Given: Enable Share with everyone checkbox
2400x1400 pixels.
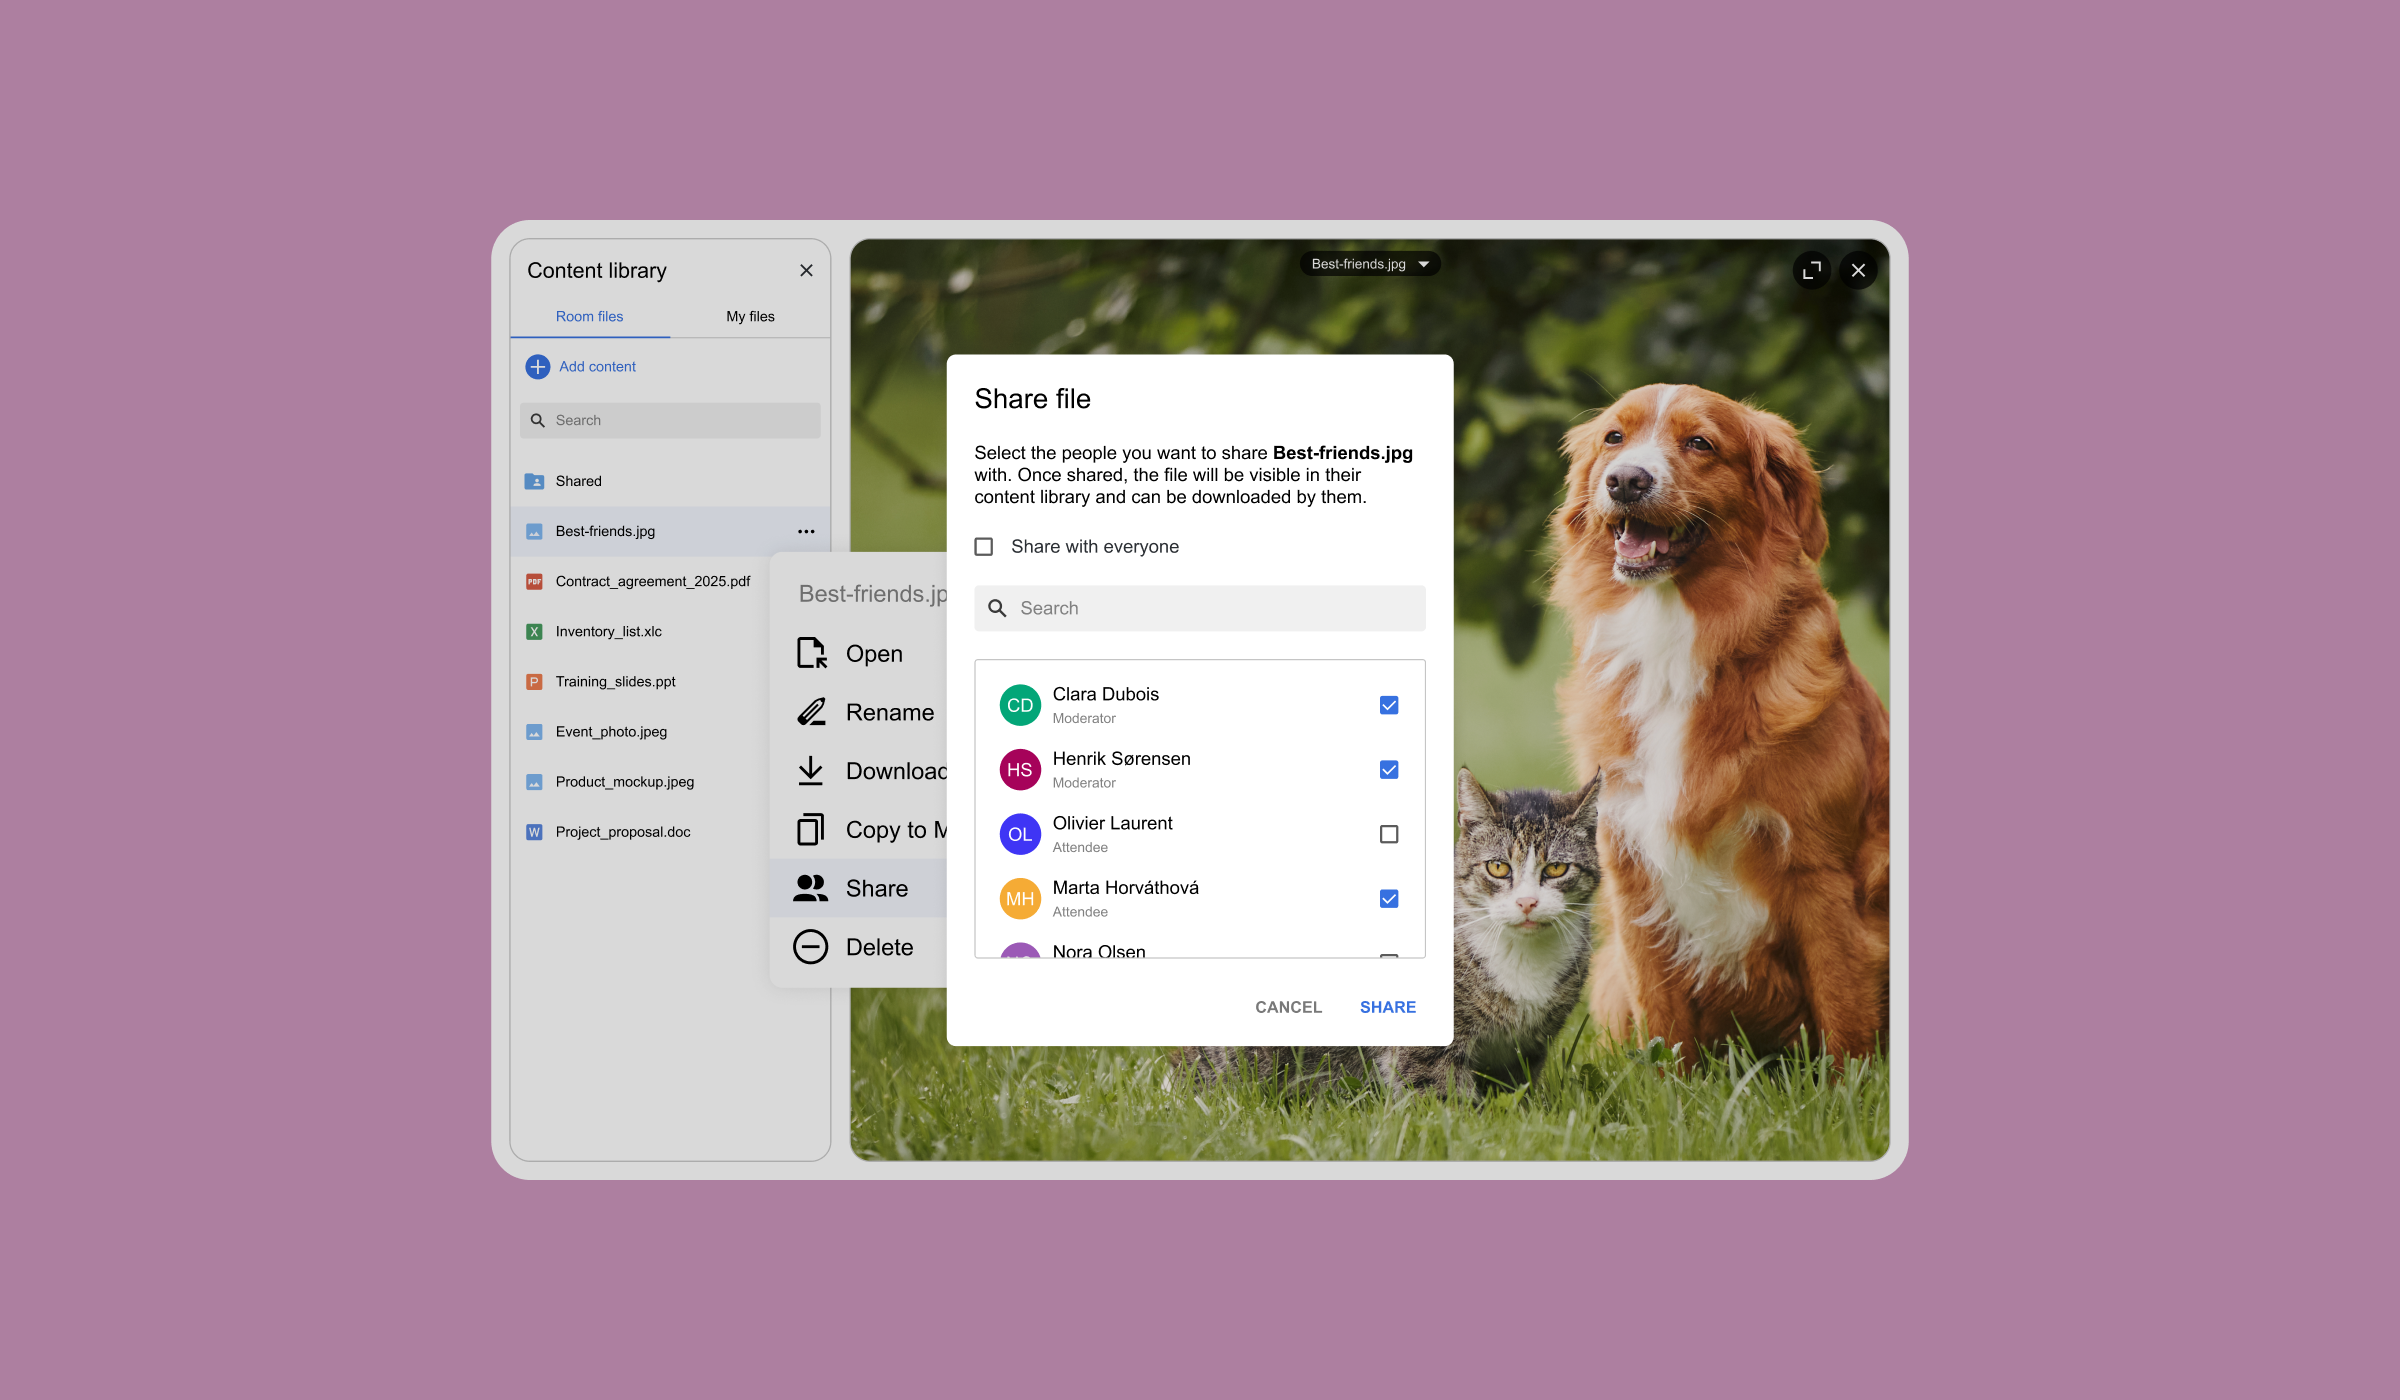Looking at the screenshot, I should point(984,546).
